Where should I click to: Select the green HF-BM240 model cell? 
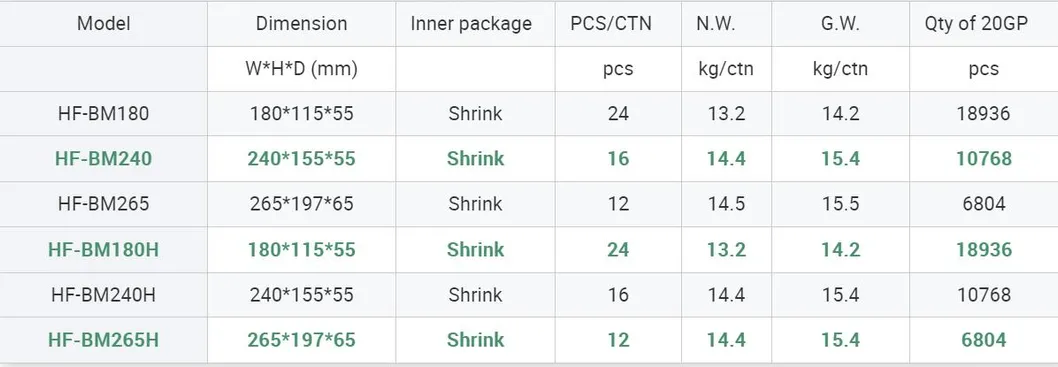(103, 159)
